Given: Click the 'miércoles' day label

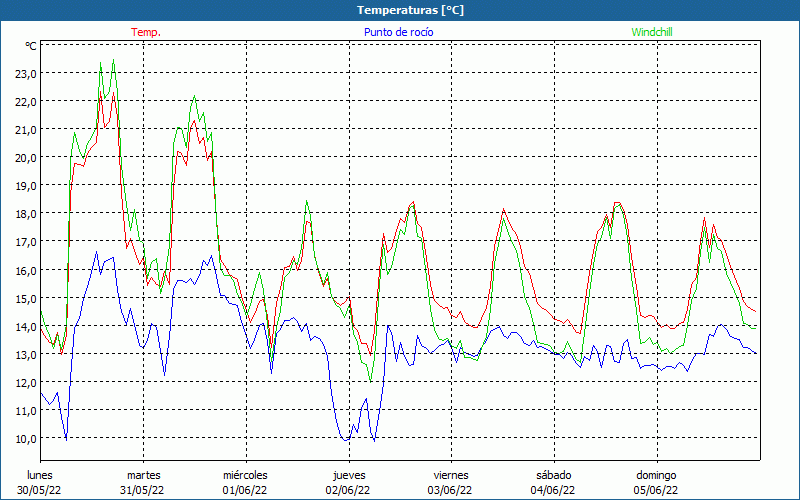Looking at the screenshot, I should [x=245, y=475].
